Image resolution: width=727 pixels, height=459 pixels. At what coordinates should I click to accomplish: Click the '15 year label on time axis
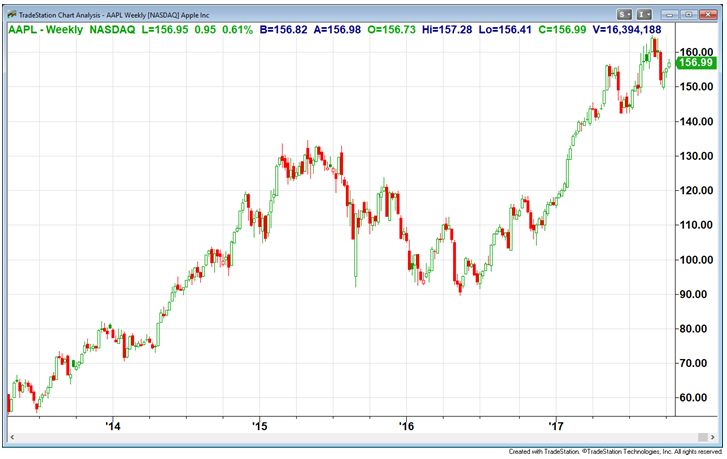point(260,426)
